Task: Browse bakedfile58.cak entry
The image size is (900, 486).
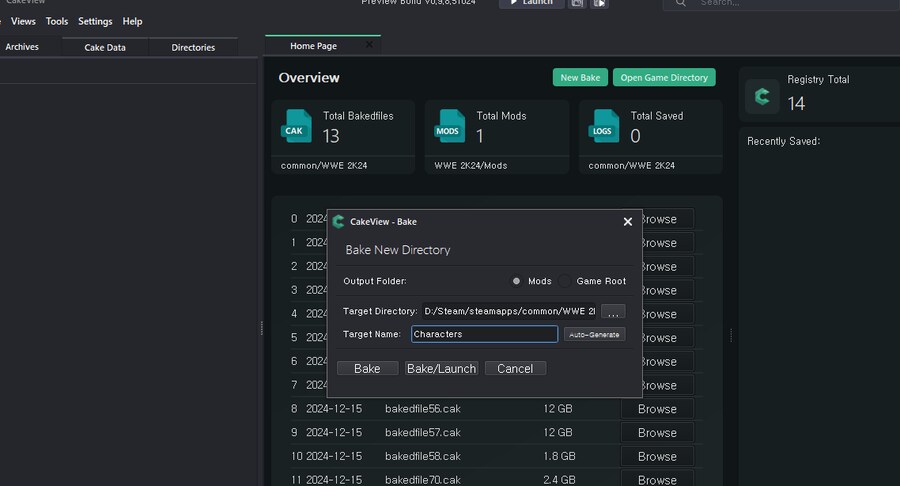Action: [657, 456]
